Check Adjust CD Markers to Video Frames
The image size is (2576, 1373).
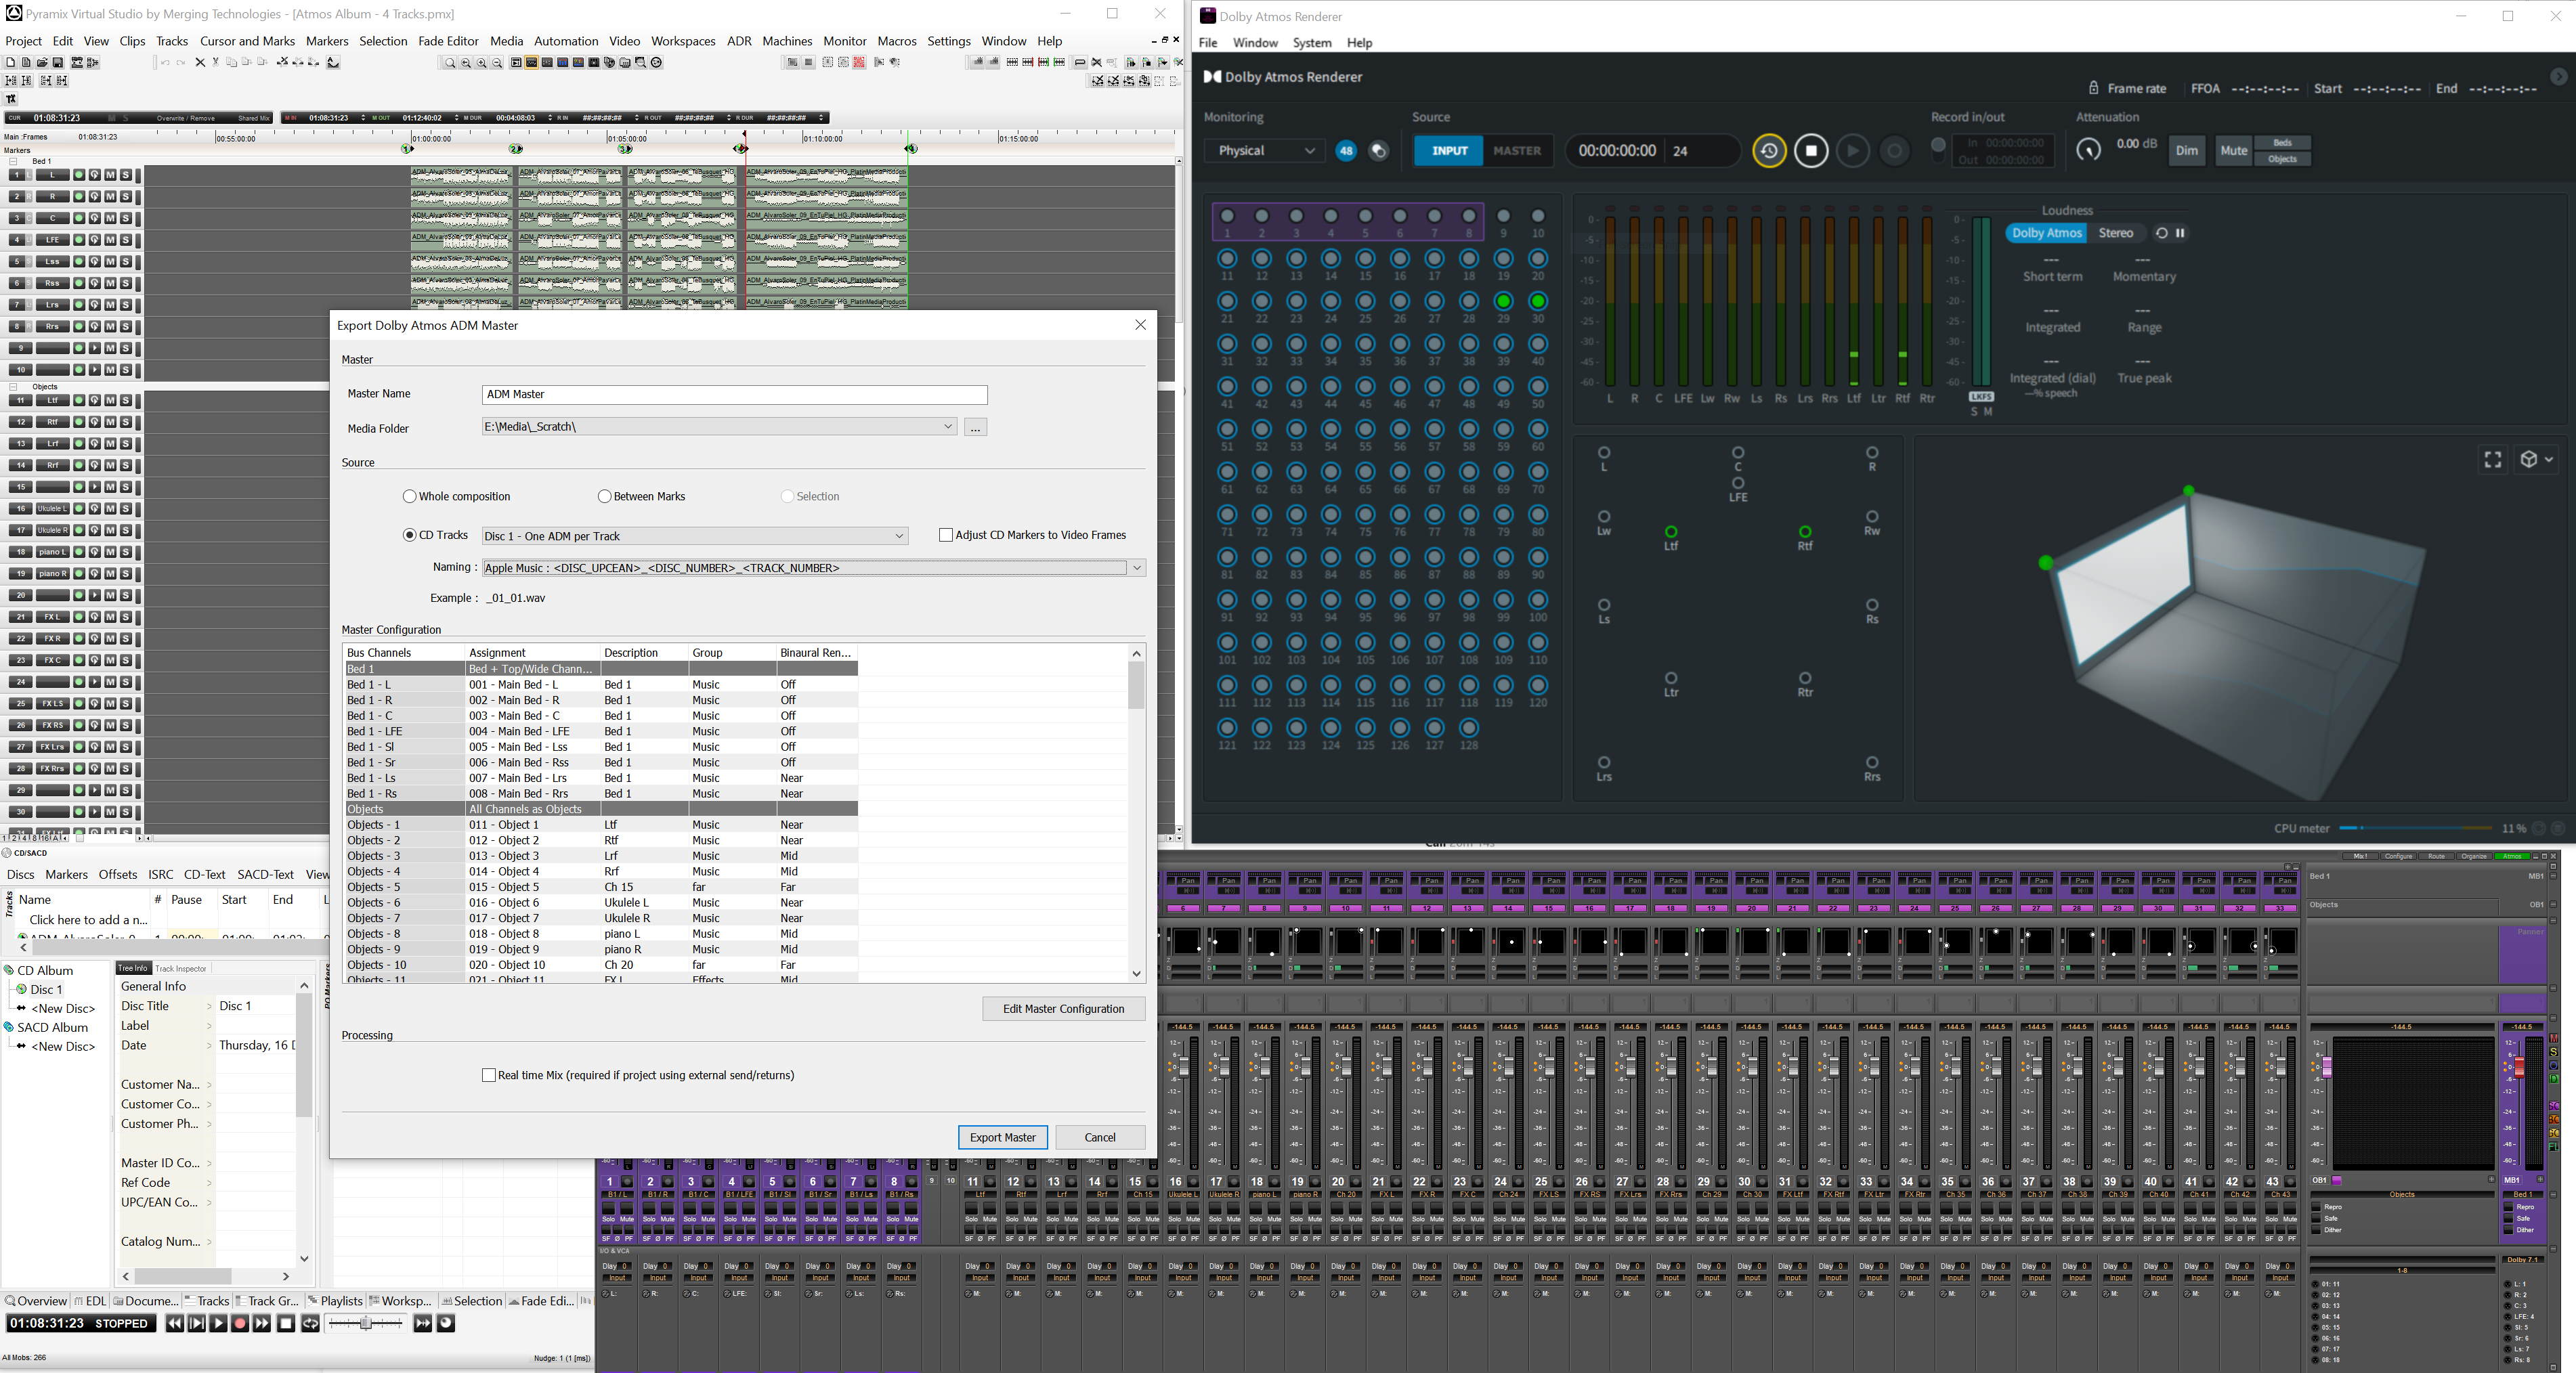tap(945, 535)
